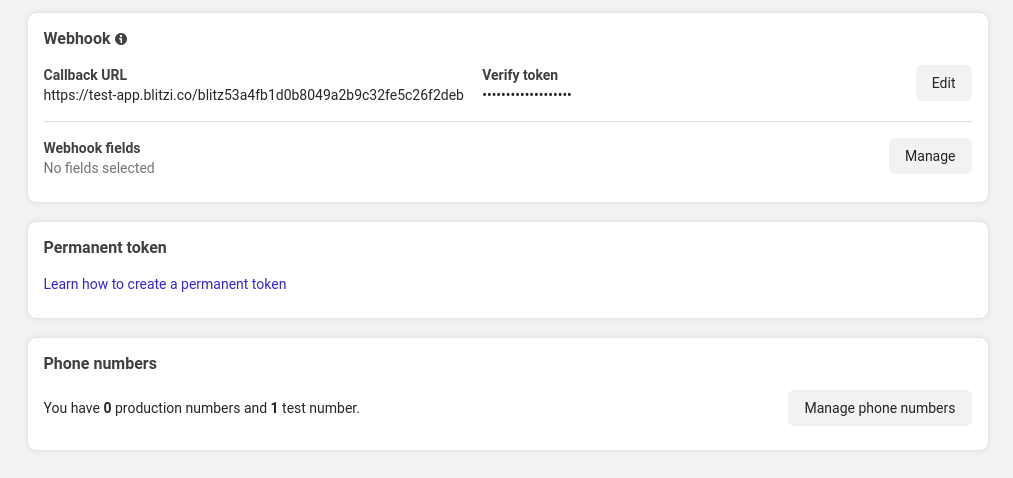Viewport: 1013px width, 478px height.
Task: Click the masked verify token dots
Action: pyautogui.click(x=527, y=95)
